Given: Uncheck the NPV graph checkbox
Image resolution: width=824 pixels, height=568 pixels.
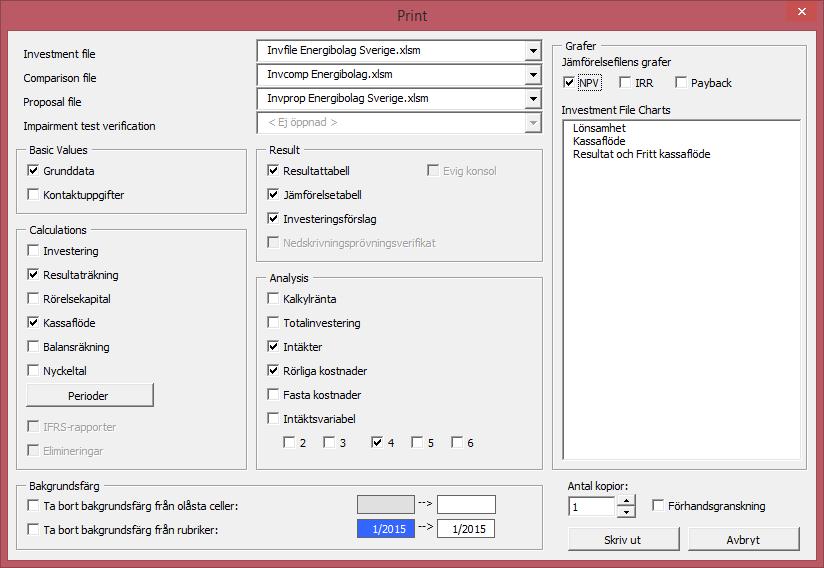Looking at the screenshot, I should 569,82.
